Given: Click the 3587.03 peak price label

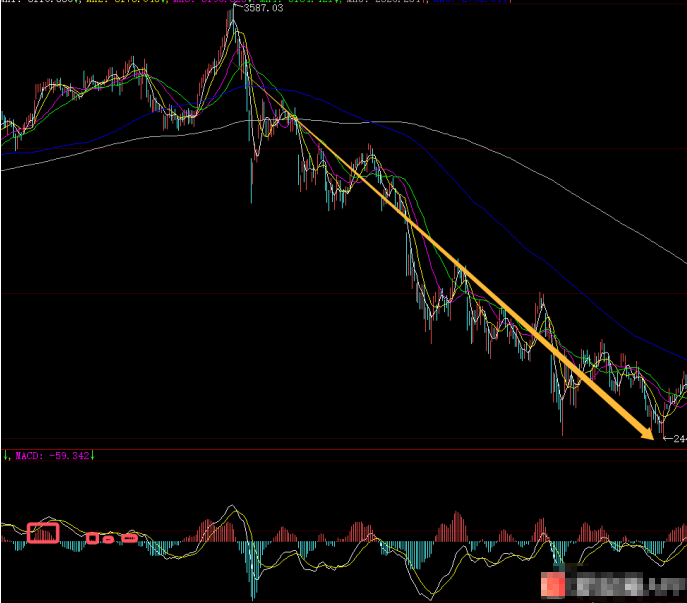Looking at the screenshot, I should tap(263, 9).
